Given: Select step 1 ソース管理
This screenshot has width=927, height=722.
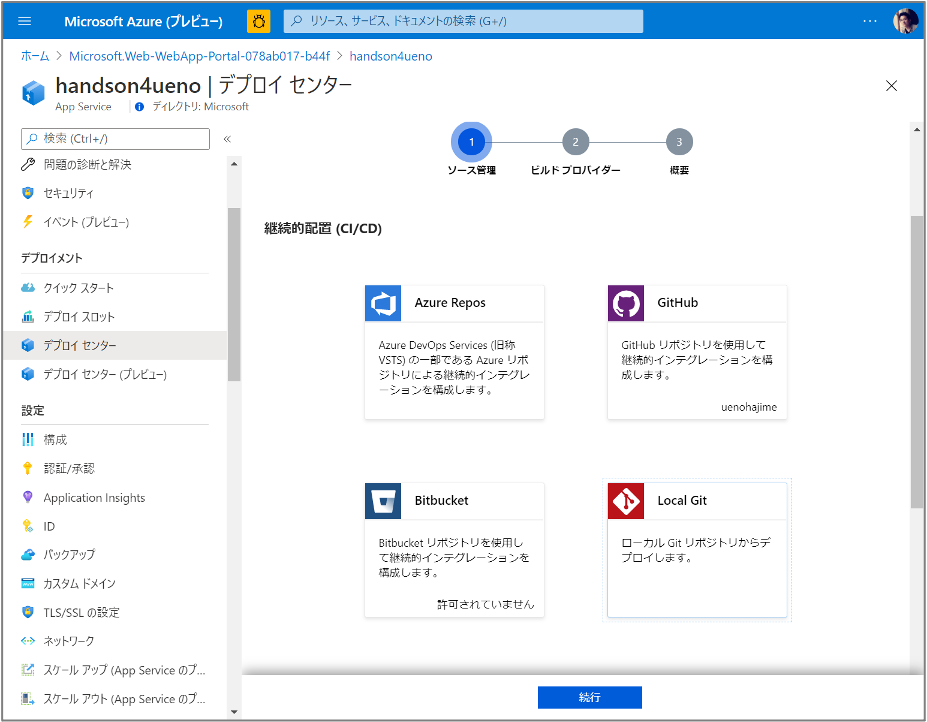Looking at the screenshot, I should (x=471, y=142).
